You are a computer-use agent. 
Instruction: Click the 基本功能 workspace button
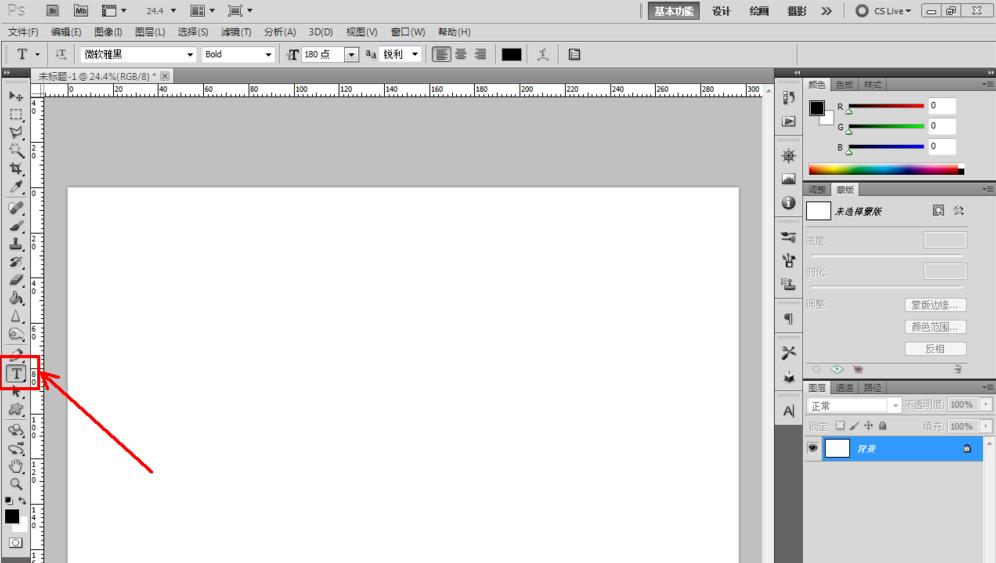tap(674, 11)
